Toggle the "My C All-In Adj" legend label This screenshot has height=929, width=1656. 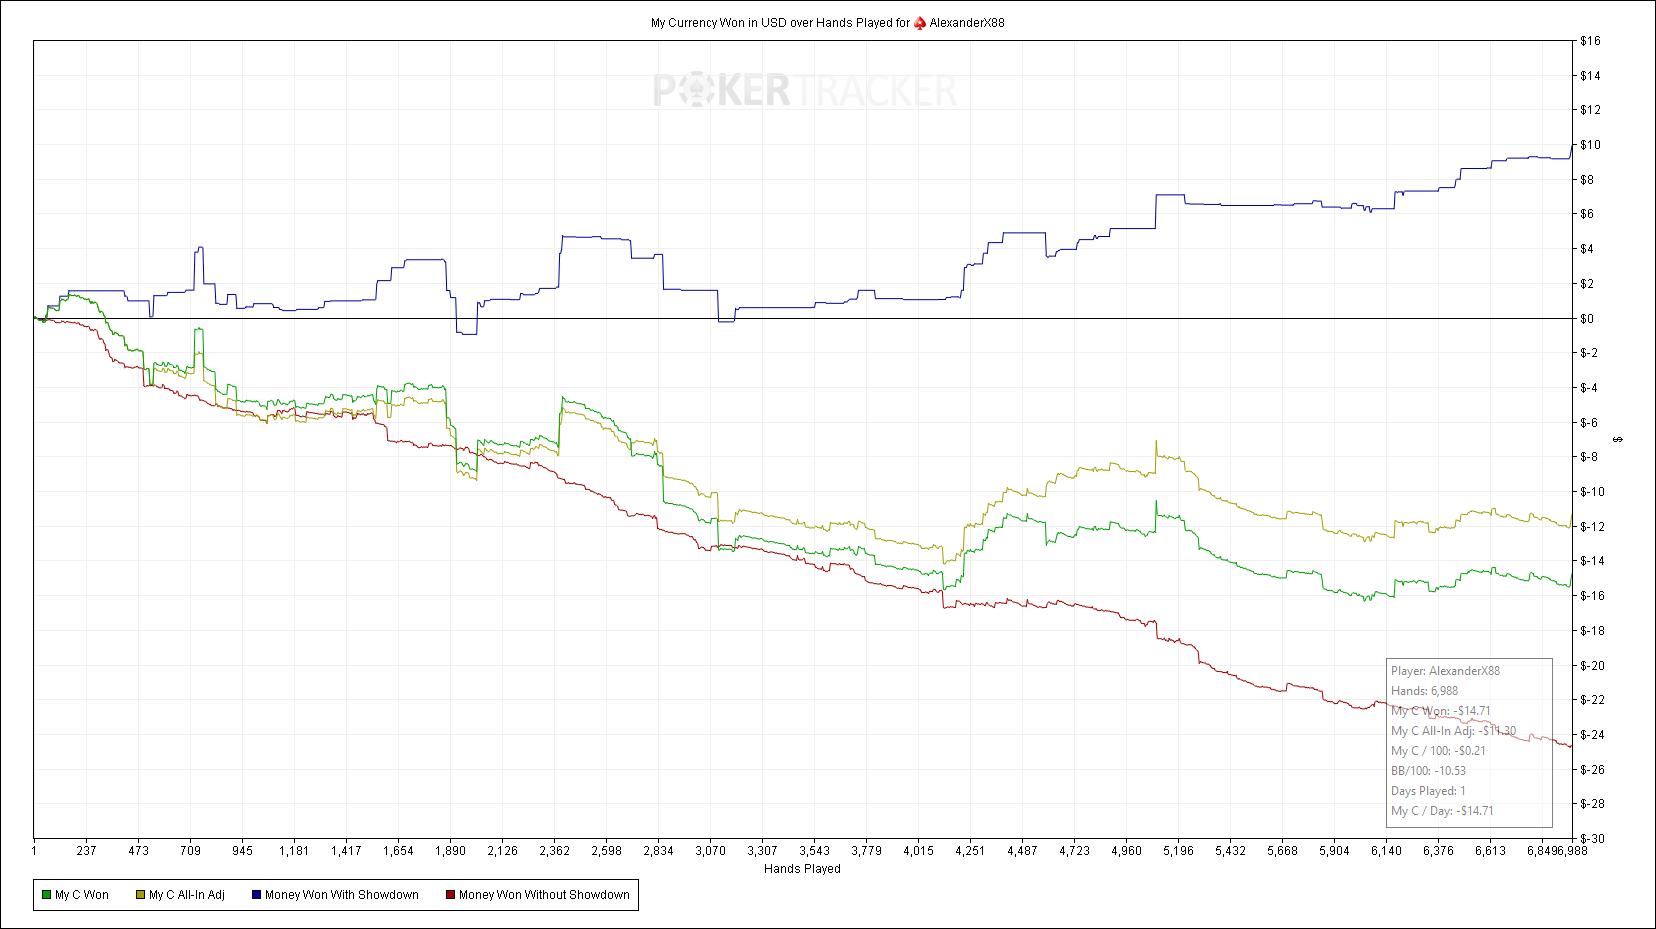click(x=186, y=895)
